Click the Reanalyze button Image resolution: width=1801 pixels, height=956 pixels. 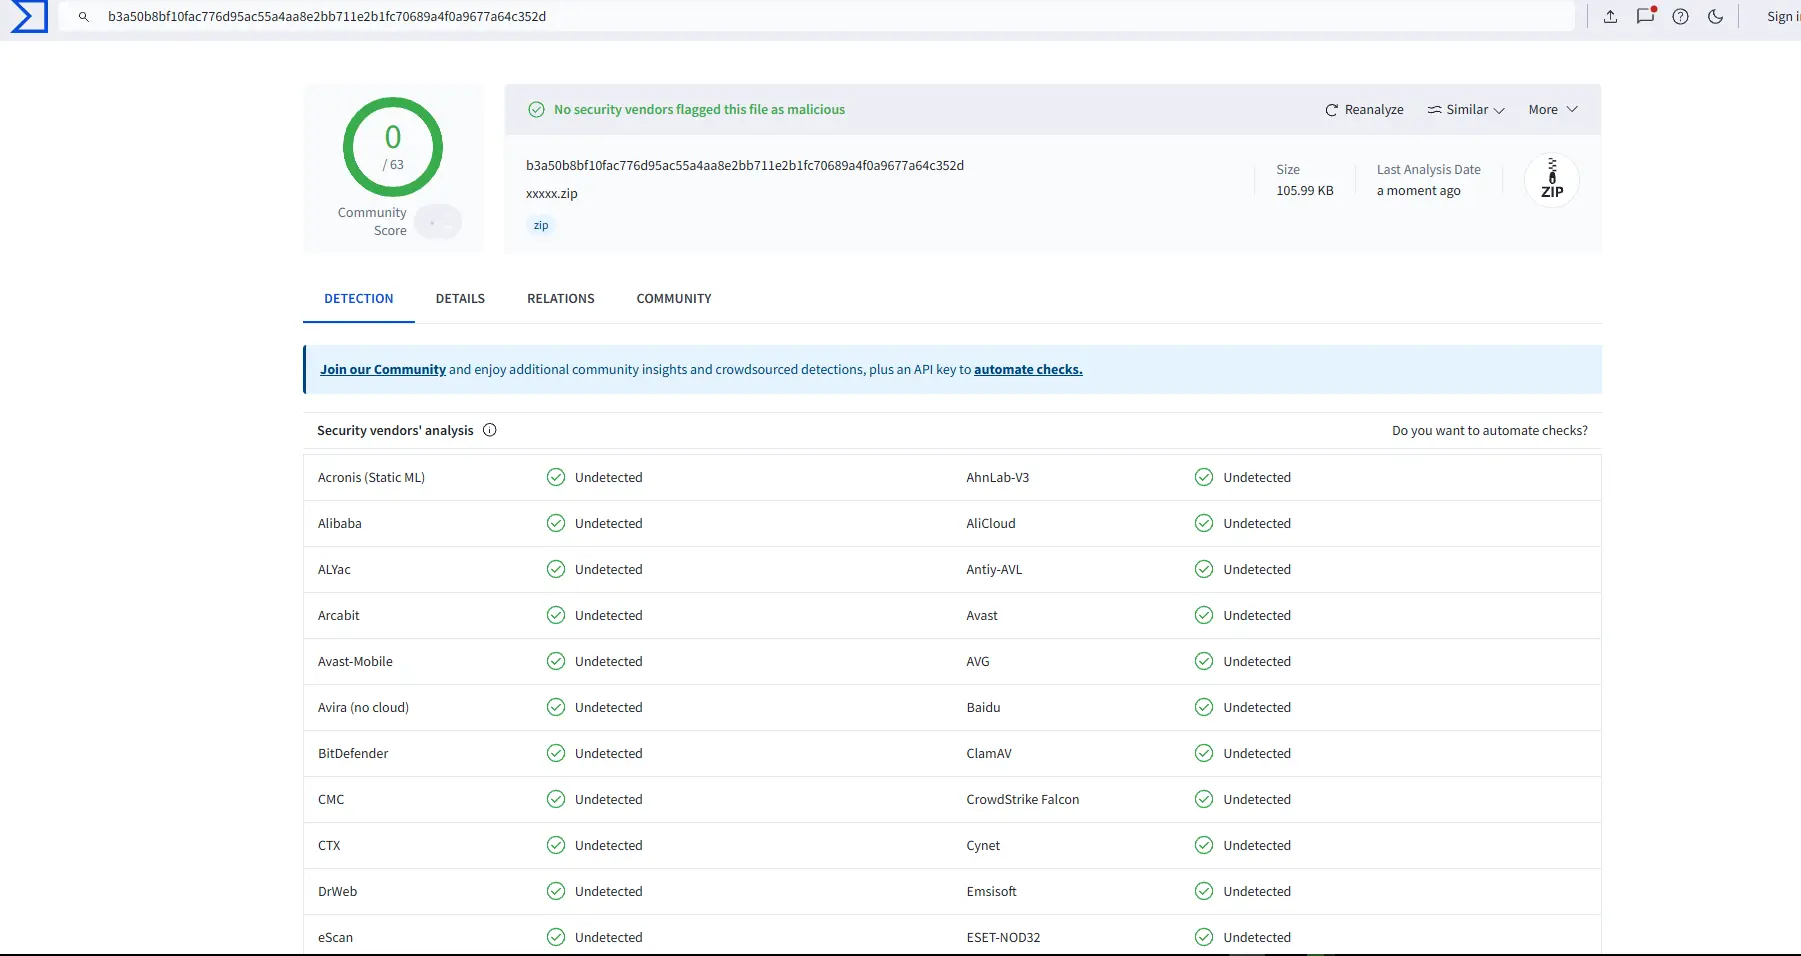1364,110
